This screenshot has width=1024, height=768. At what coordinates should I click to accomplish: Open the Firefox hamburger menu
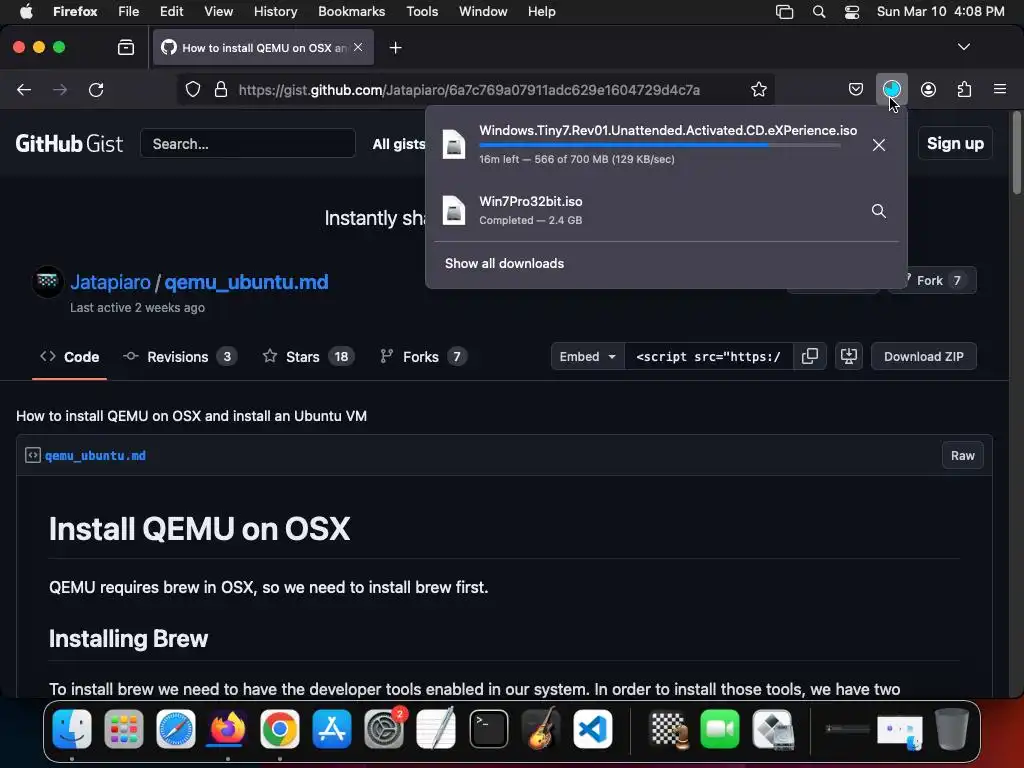pyautogui.click(x=999, y=89)
